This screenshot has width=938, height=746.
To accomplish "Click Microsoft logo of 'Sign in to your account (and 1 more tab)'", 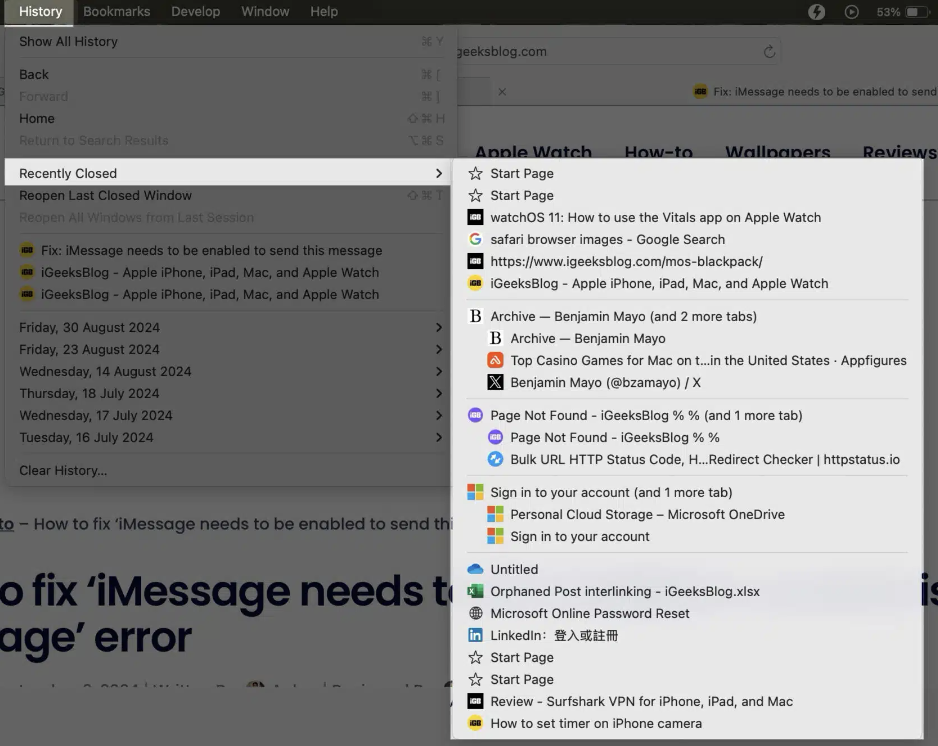I will click(x=475, y=492).
